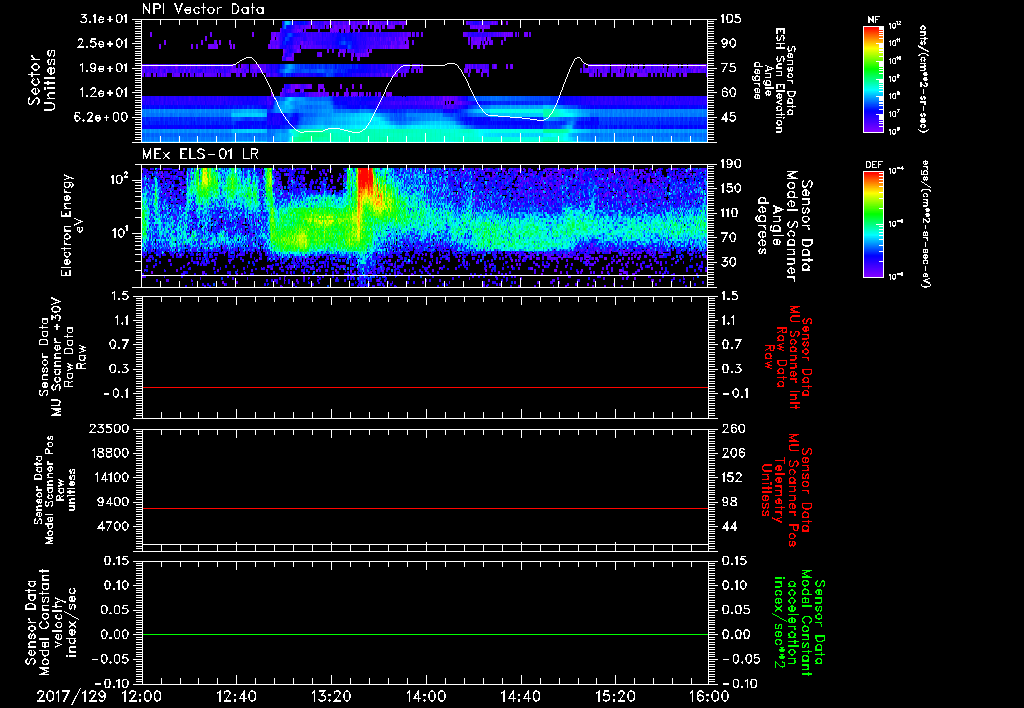Click the 14:40 time axis label
This screenshot has height=708, width=1024.
pyautogui.click(x=520, y=696)
